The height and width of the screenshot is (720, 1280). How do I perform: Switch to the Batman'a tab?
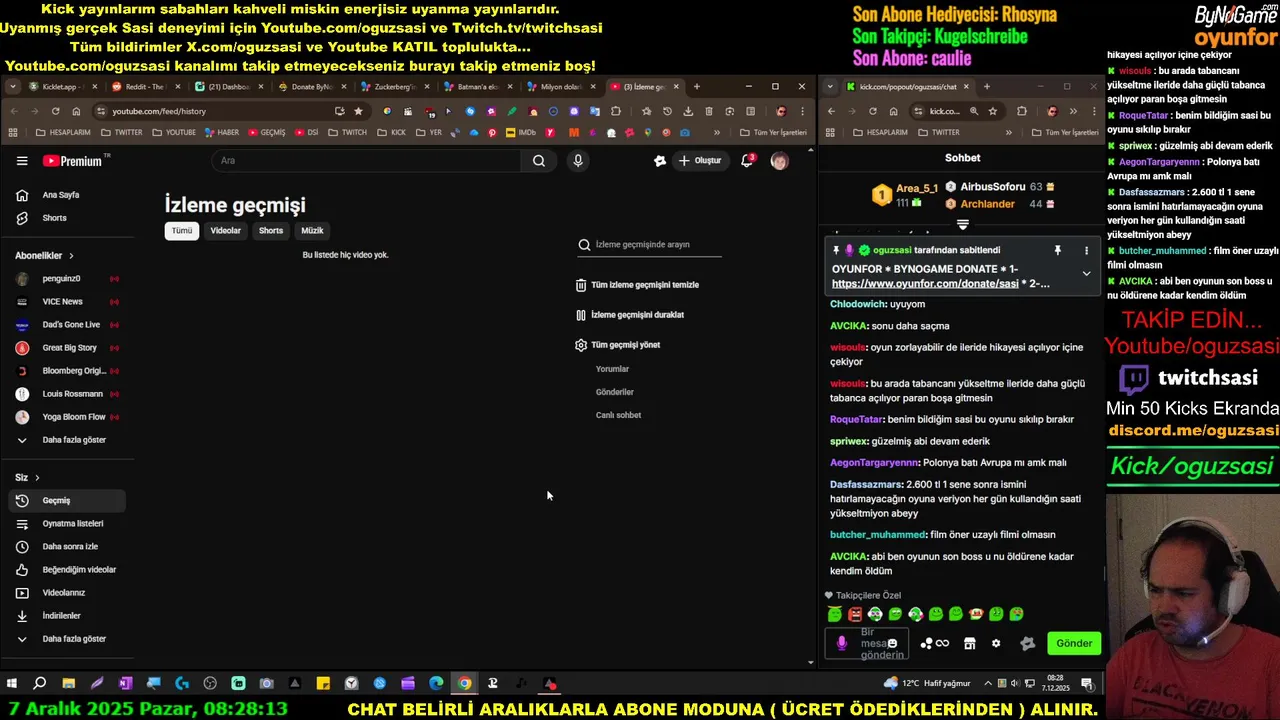[x=477, y=87]
